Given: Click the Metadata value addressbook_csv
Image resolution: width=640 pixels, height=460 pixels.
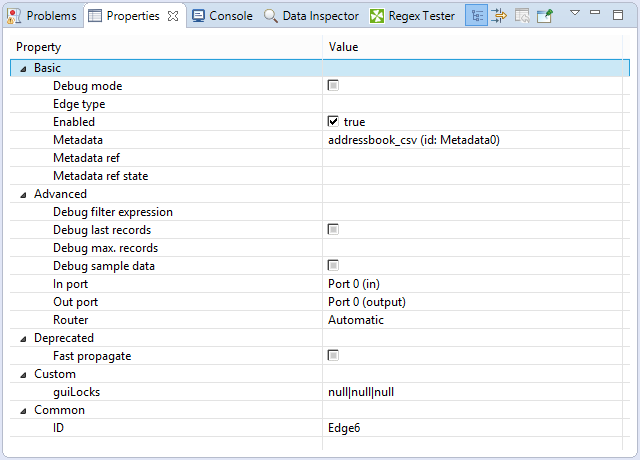Looking at the screenshot, I should [413, 140].
